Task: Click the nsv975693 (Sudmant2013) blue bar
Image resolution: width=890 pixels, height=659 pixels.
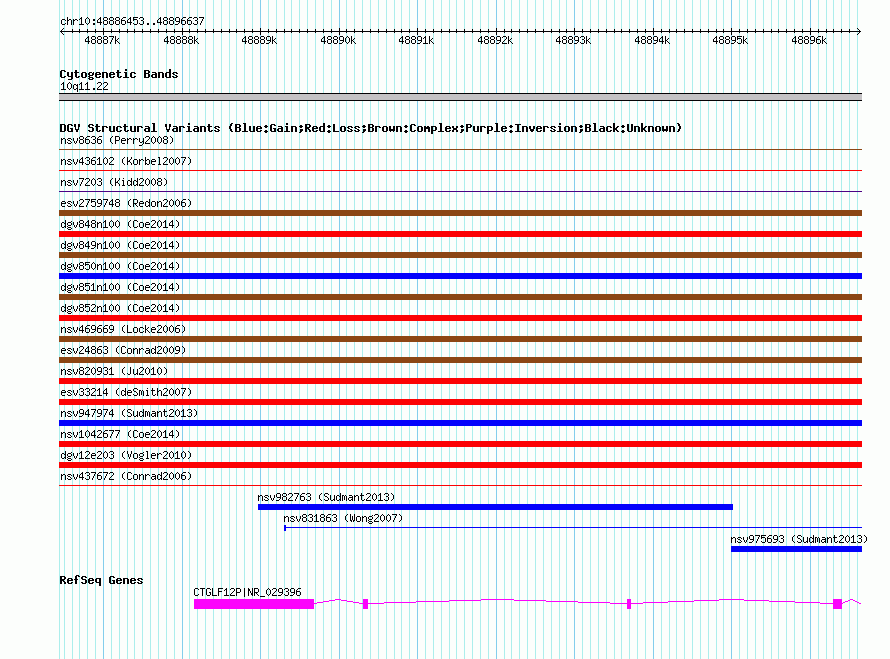Action: (x=796, y=549)
